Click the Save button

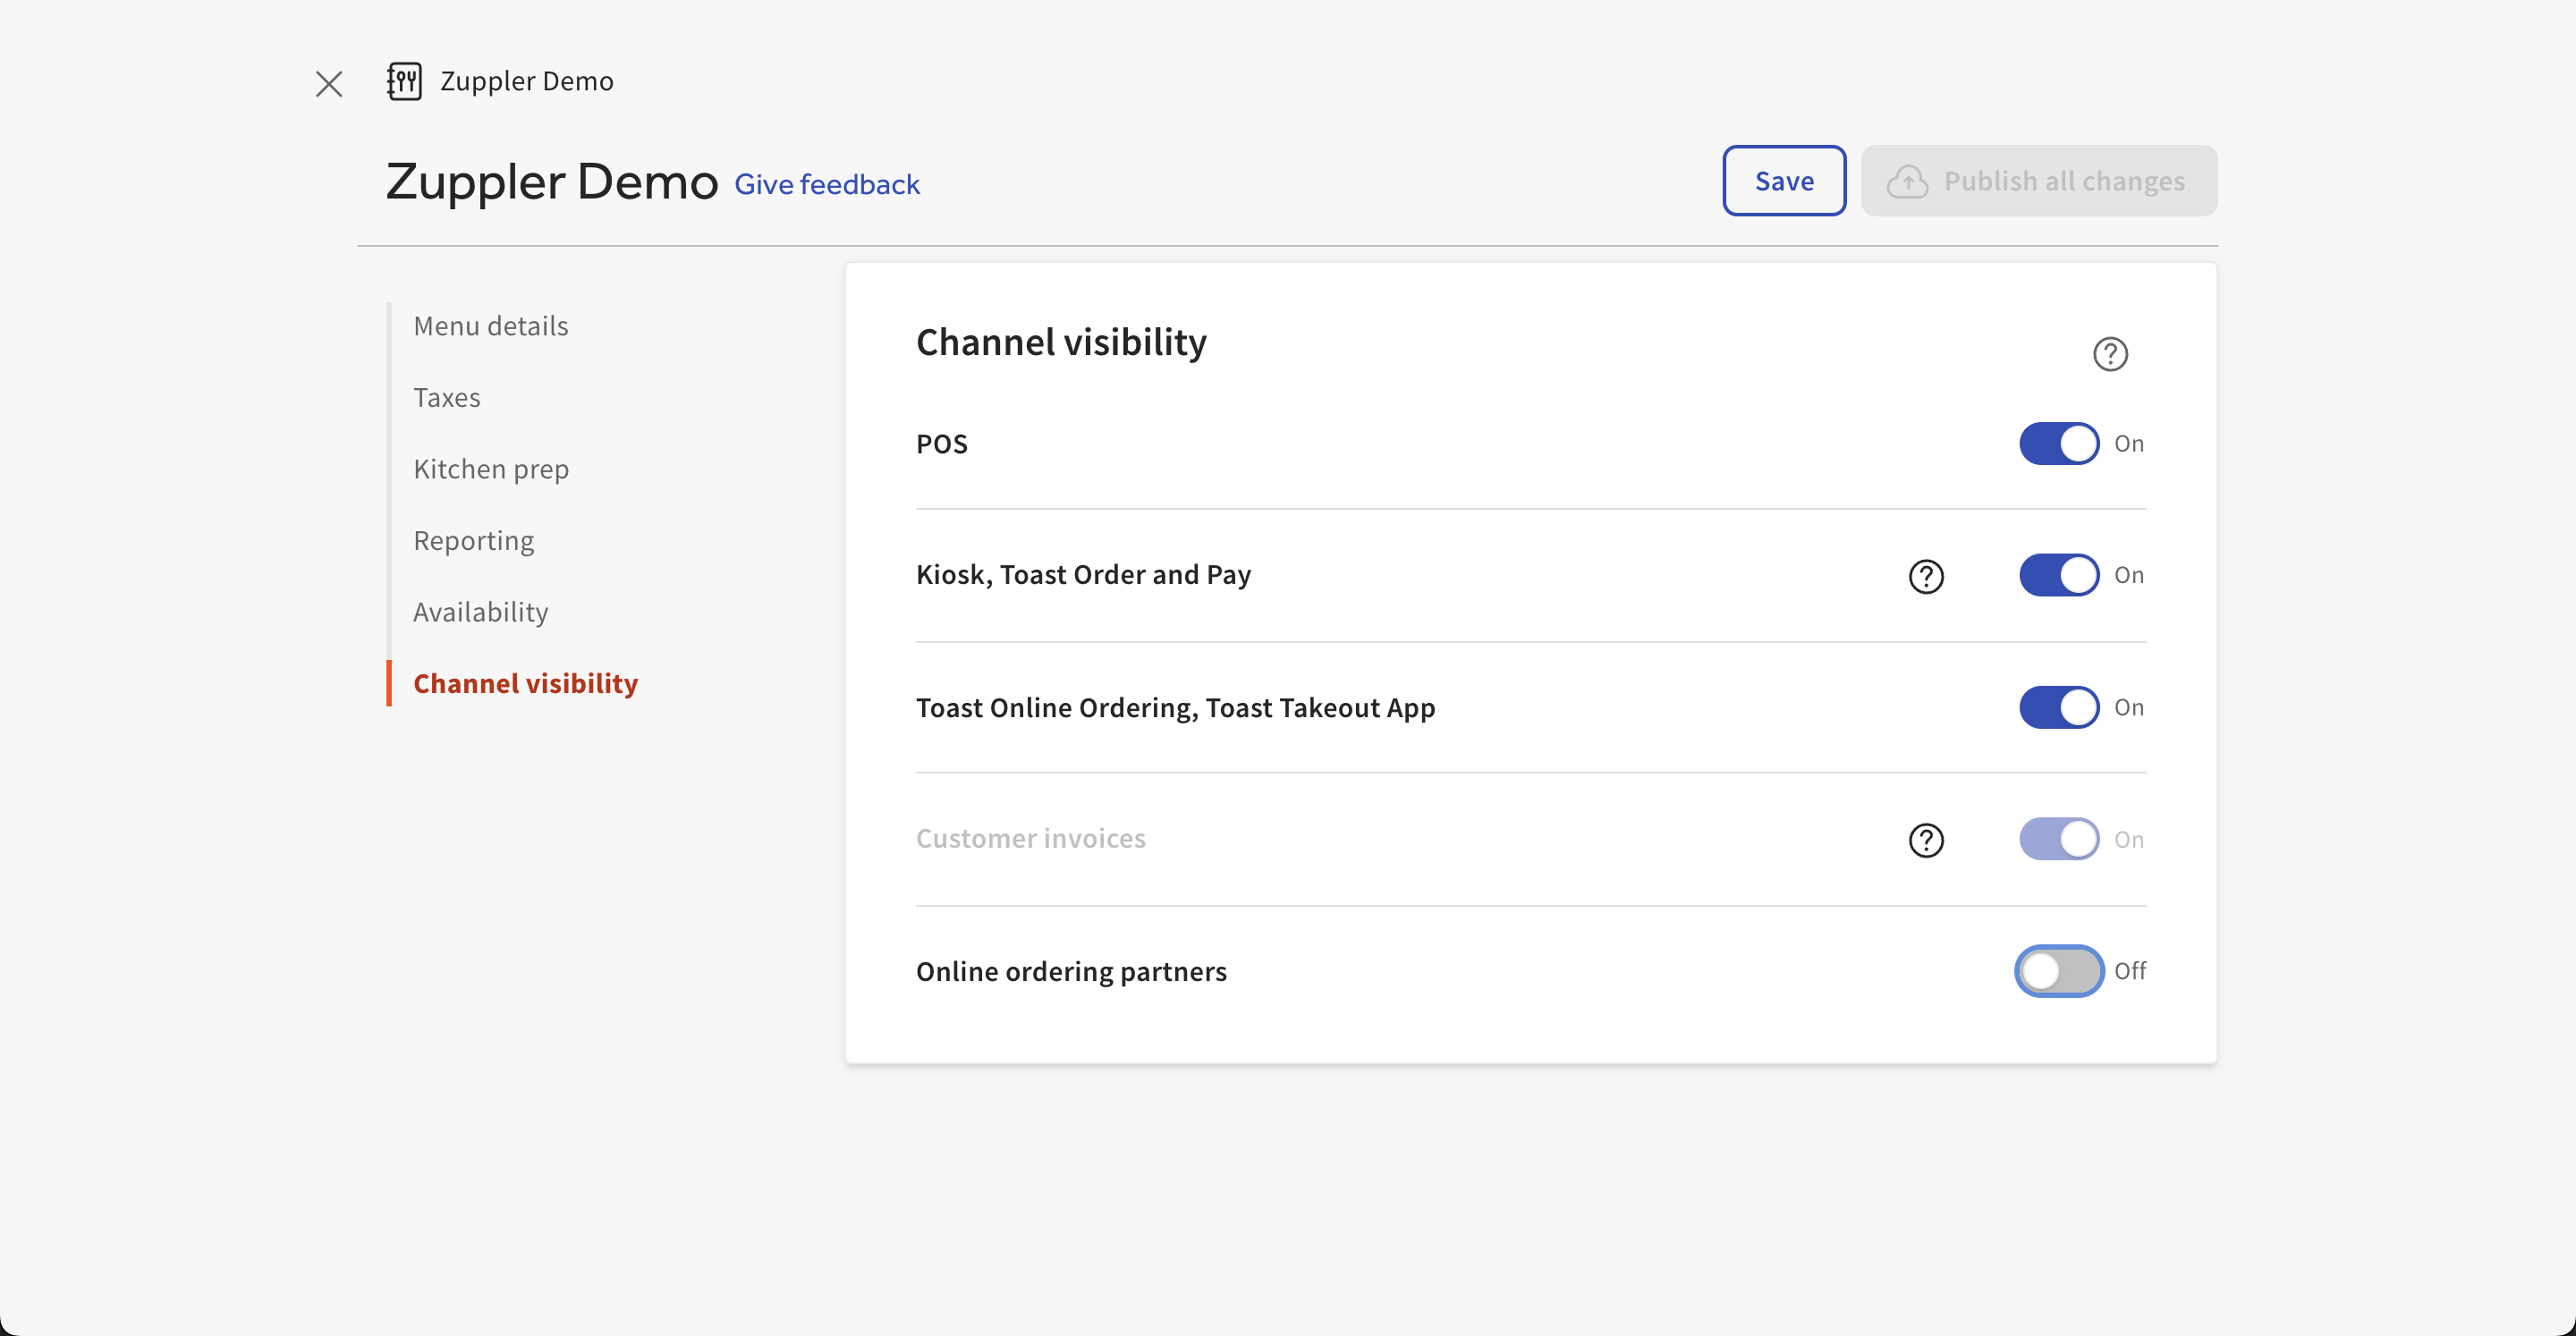click(1783, 181)
